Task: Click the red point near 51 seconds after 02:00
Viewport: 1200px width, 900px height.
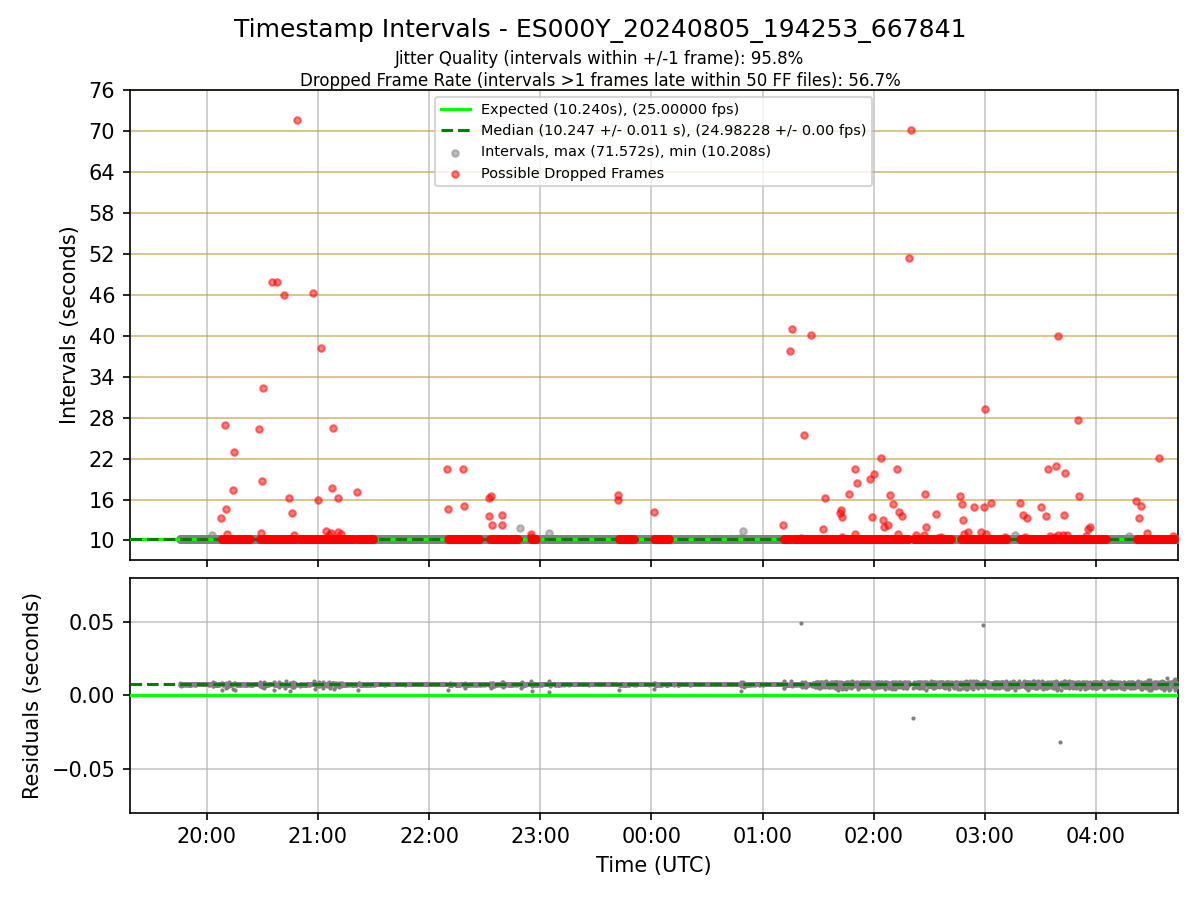Action: (x=909, y=258)
